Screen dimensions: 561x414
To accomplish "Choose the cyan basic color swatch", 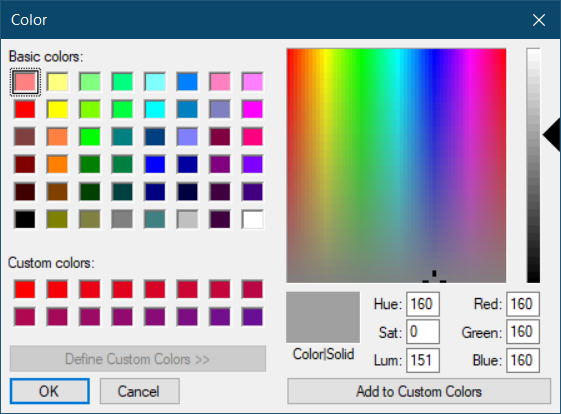I will coord(155,109).
